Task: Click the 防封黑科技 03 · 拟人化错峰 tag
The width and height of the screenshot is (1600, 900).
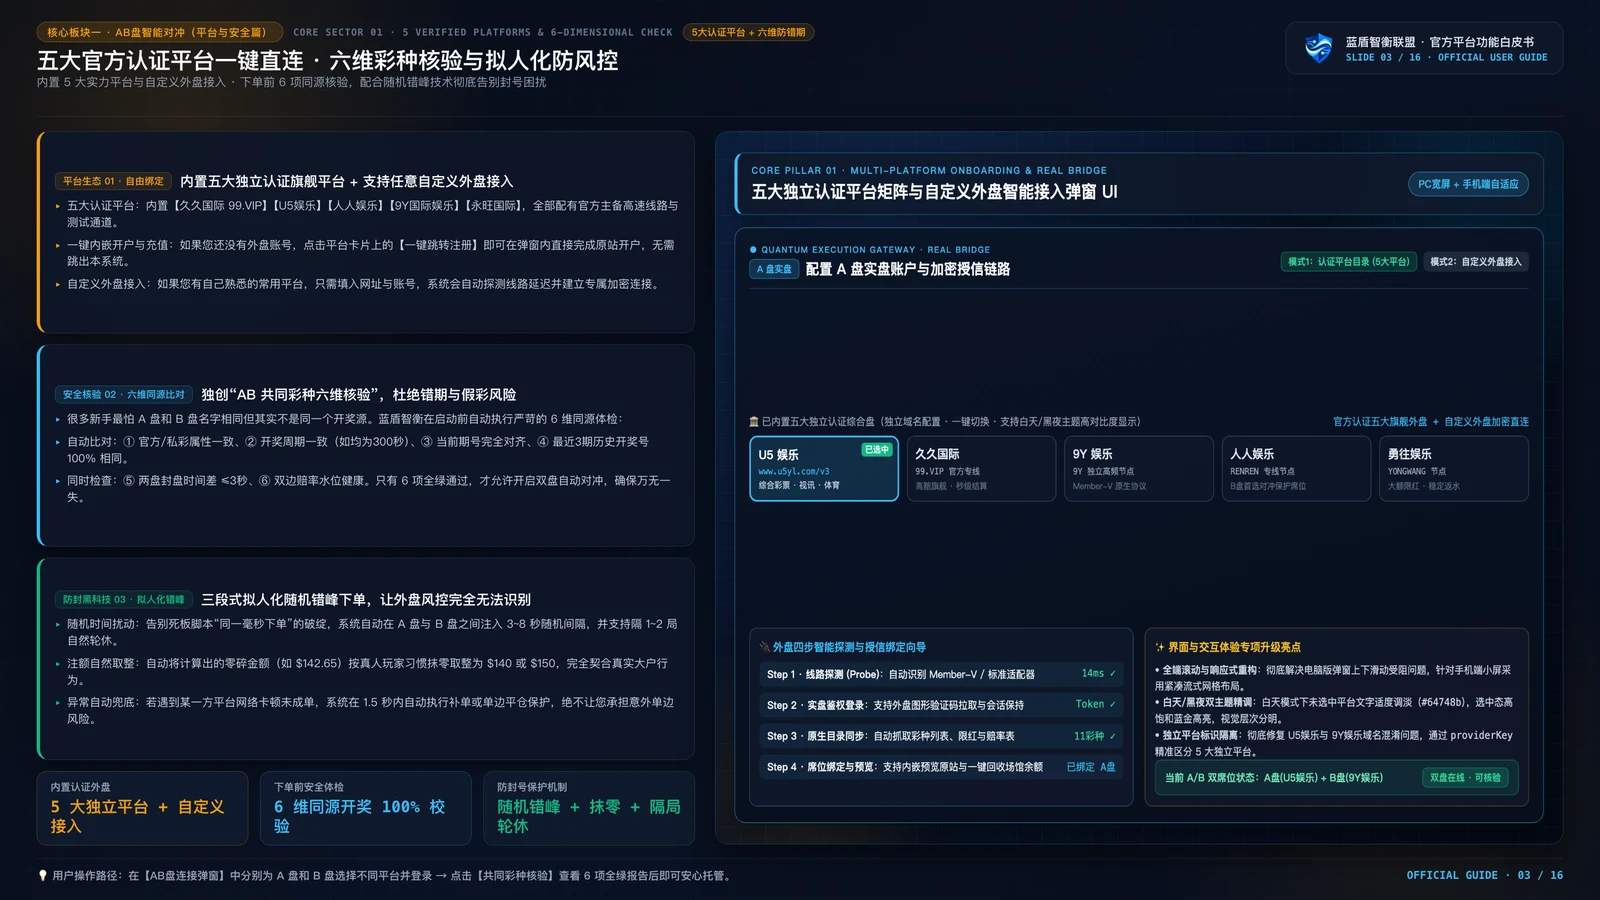Action: pos(124,599)
